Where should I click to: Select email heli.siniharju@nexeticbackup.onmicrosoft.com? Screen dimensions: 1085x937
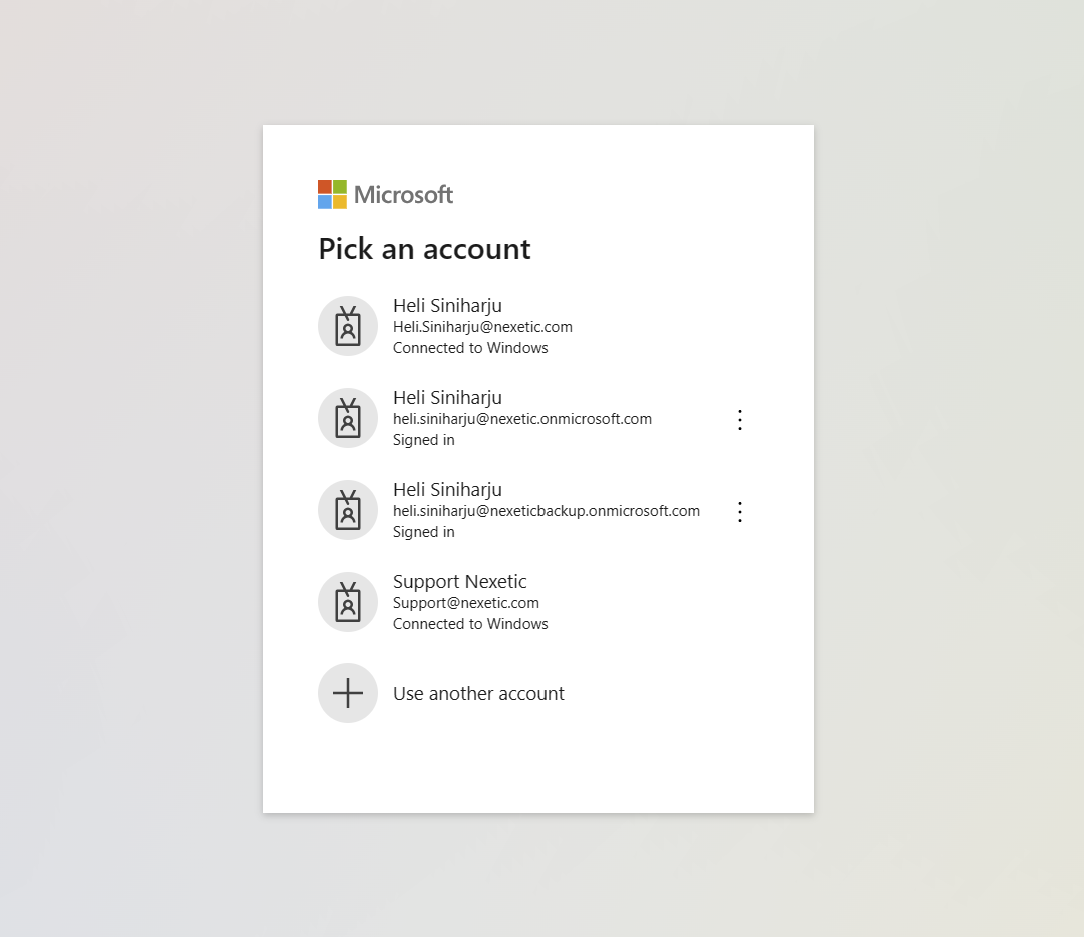coord(547,511)
